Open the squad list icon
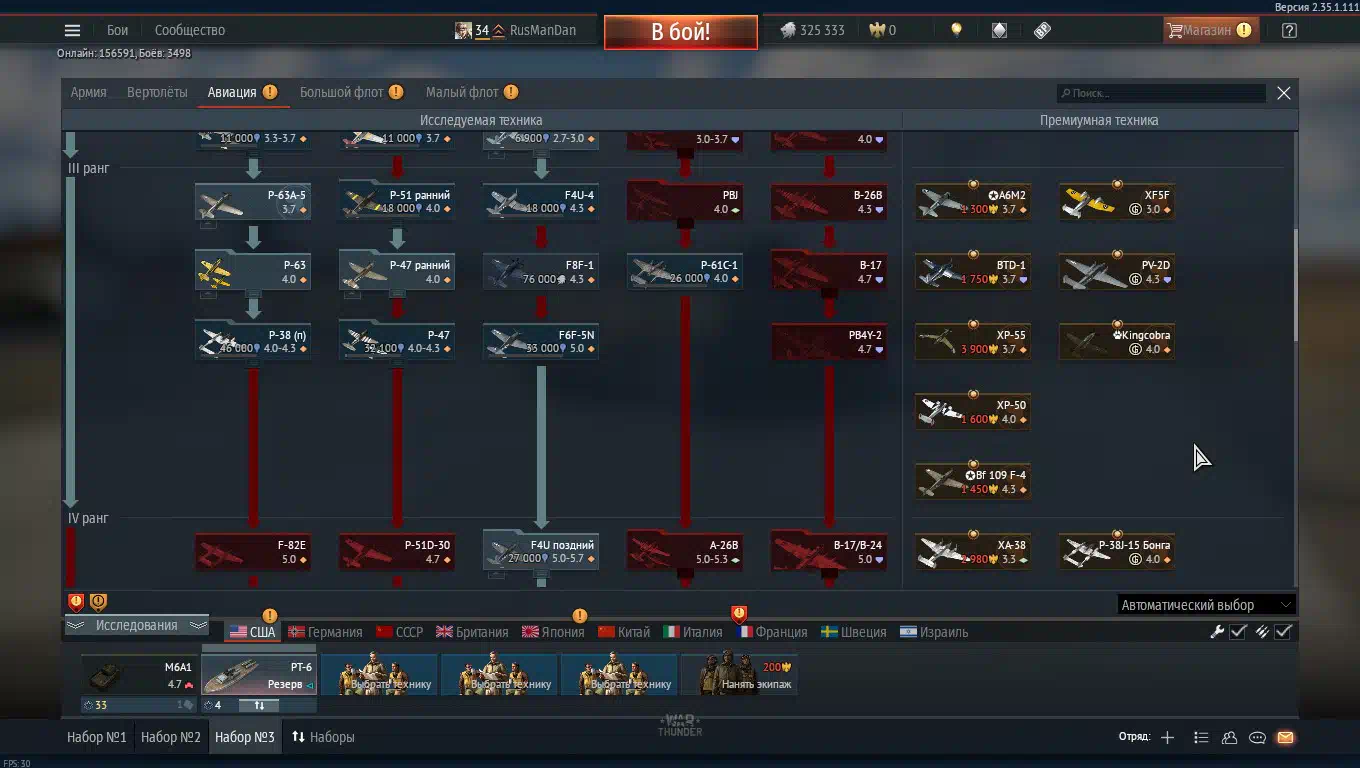Screen dimensions: 1360x768 1201,737
